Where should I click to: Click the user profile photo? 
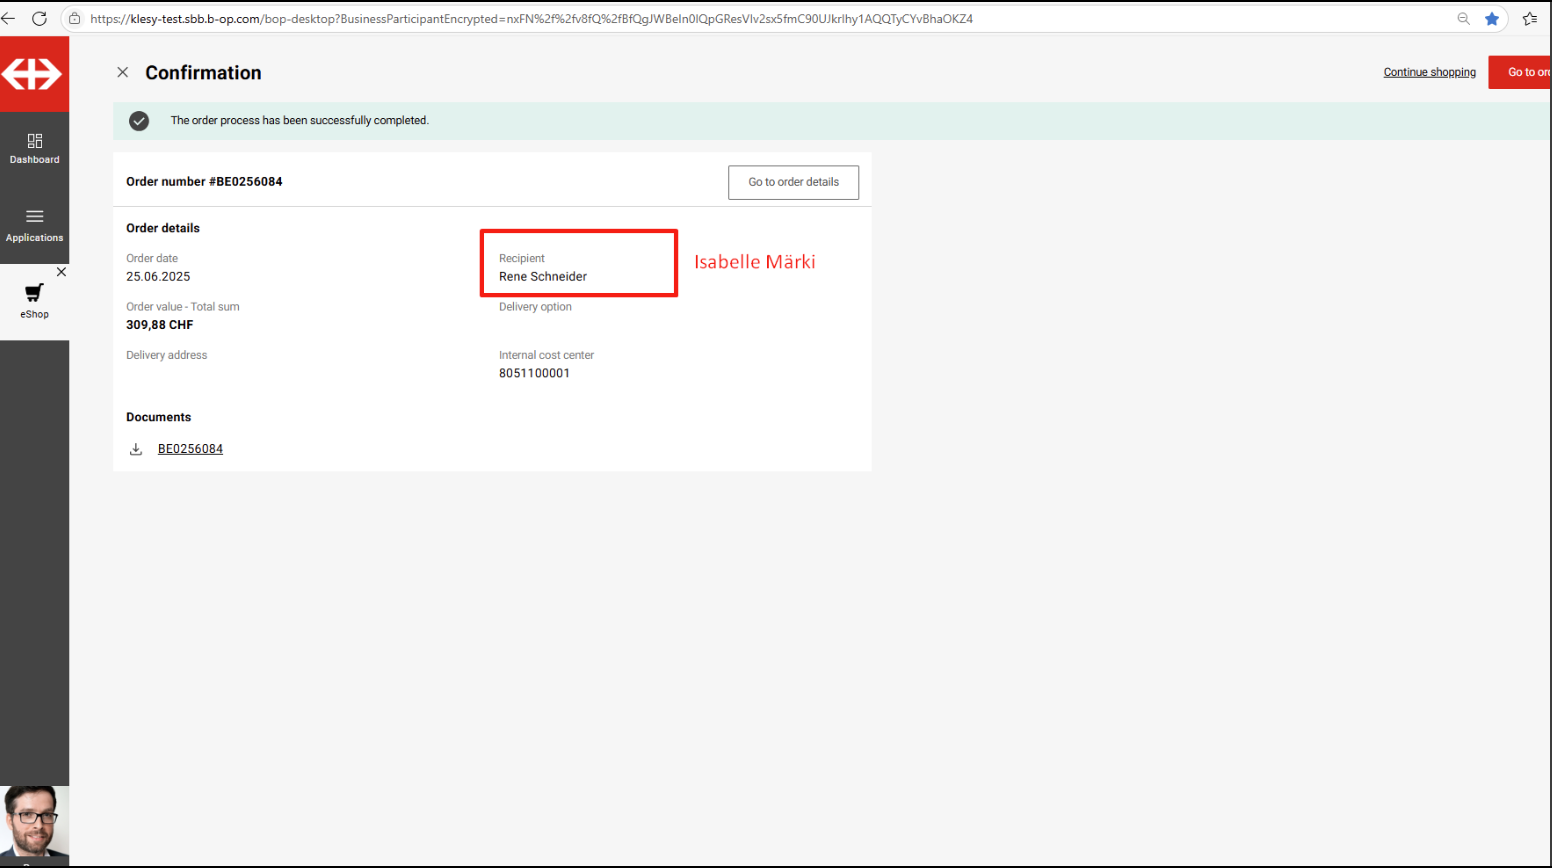34,822
